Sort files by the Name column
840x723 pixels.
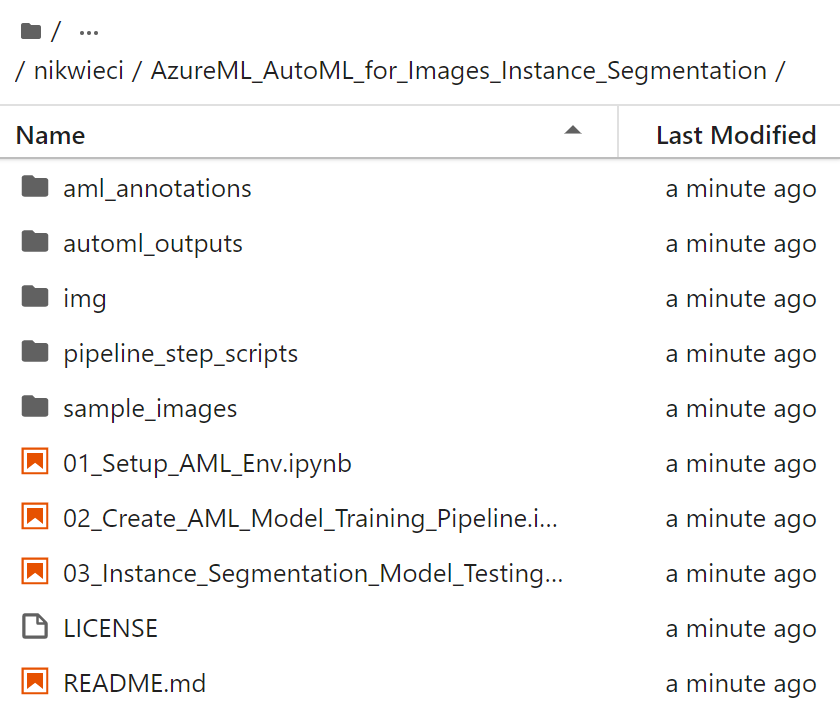pyautogui.click(x=50, y=135)
